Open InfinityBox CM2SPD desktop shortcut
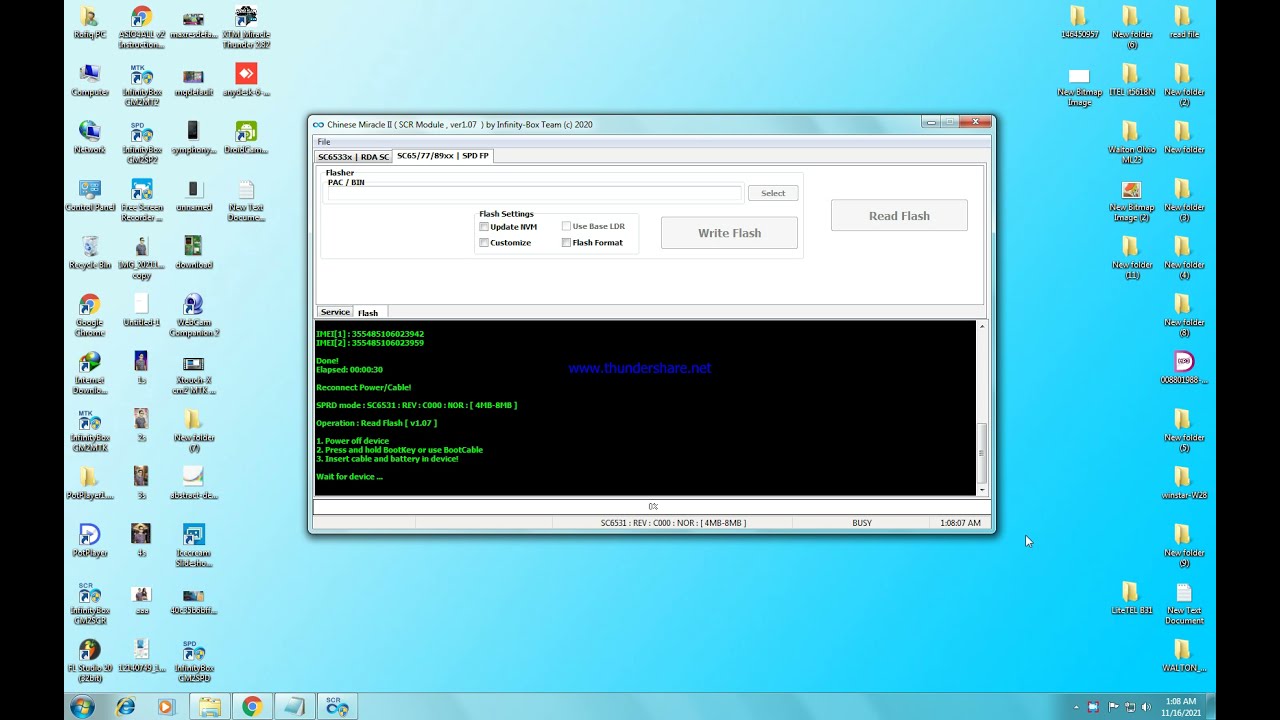This screenshot has height=720, width=1280. point(194,661)
